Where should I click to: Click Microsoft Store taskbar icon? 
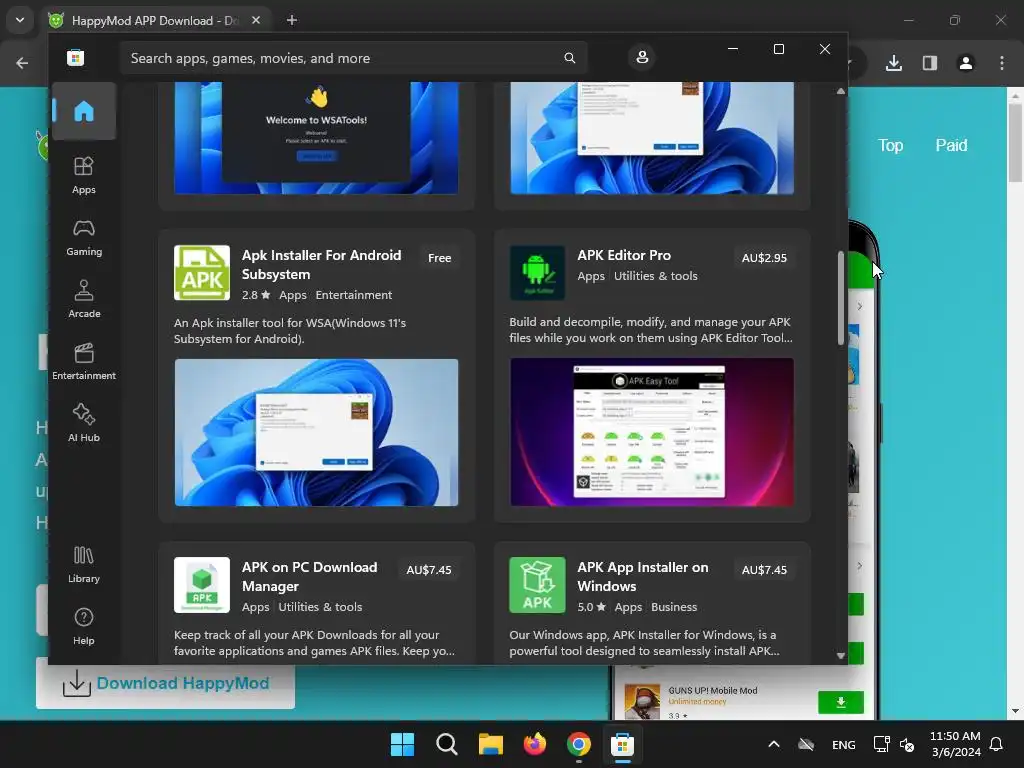[622, 744]
